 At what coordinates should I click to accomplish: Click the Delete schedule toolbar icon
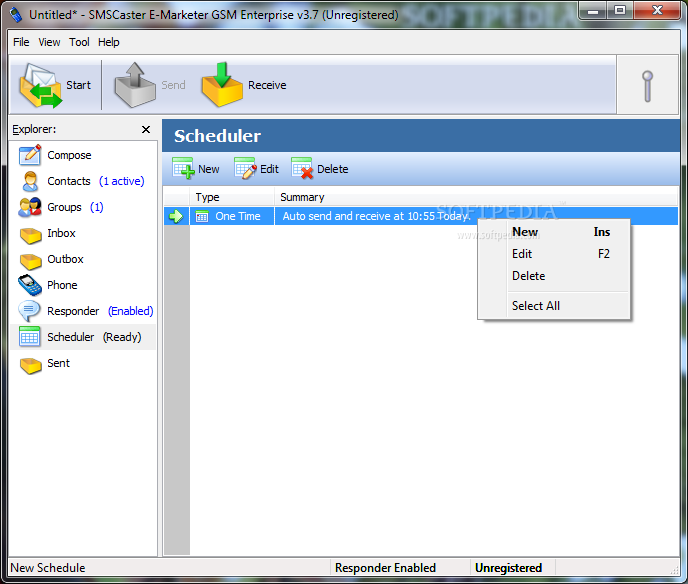pyautogui.click(x=302, y=168)
